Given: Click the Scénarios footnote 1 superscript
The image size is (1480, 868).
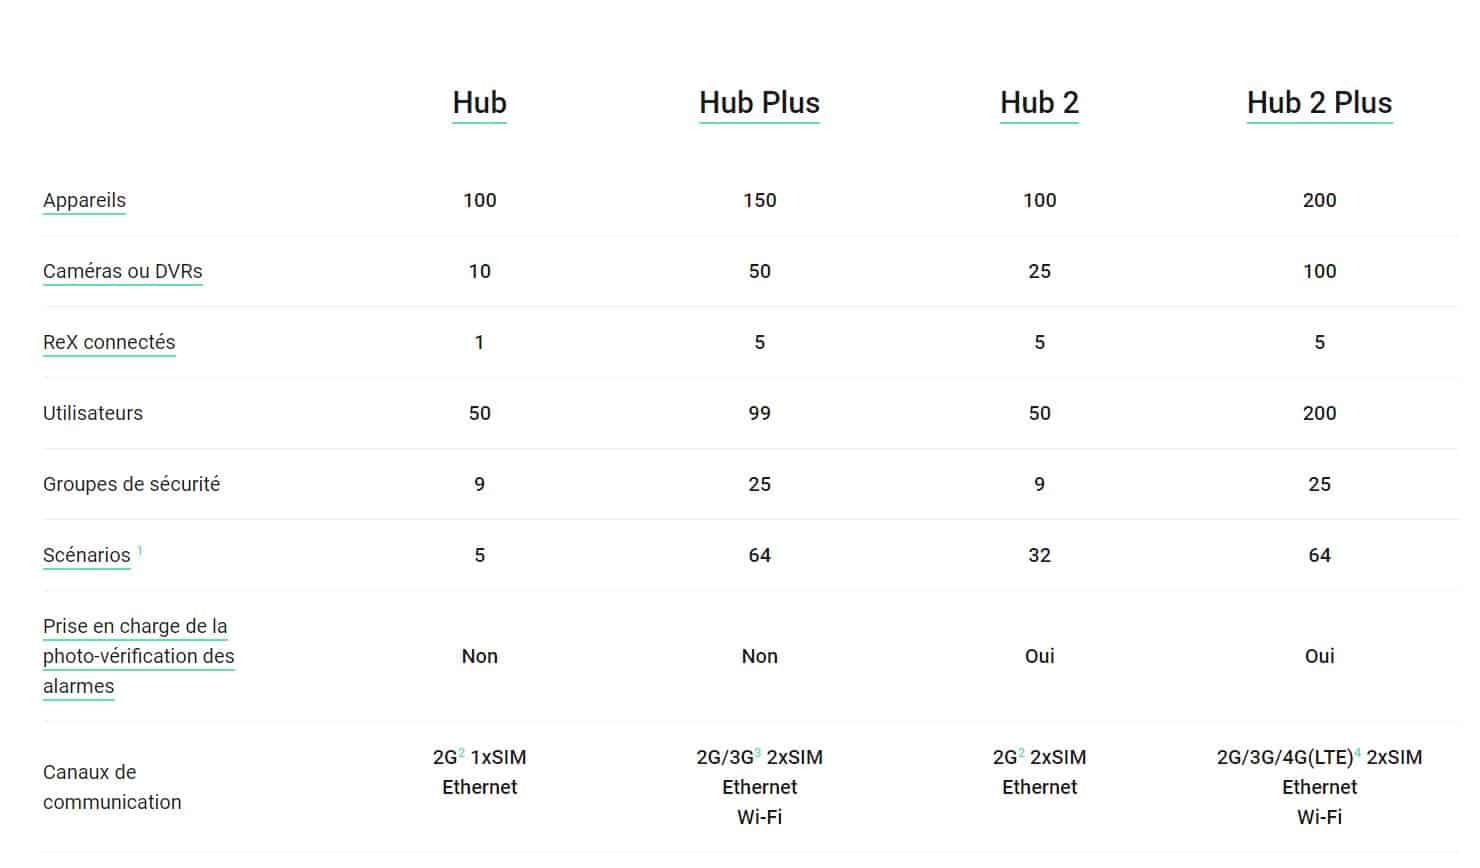Looking at the screenshot, I should click(139, 550).
